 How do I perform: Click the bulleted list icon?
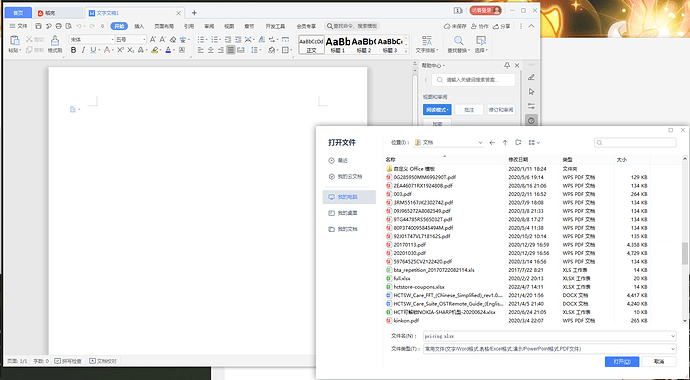pos(200,39)
